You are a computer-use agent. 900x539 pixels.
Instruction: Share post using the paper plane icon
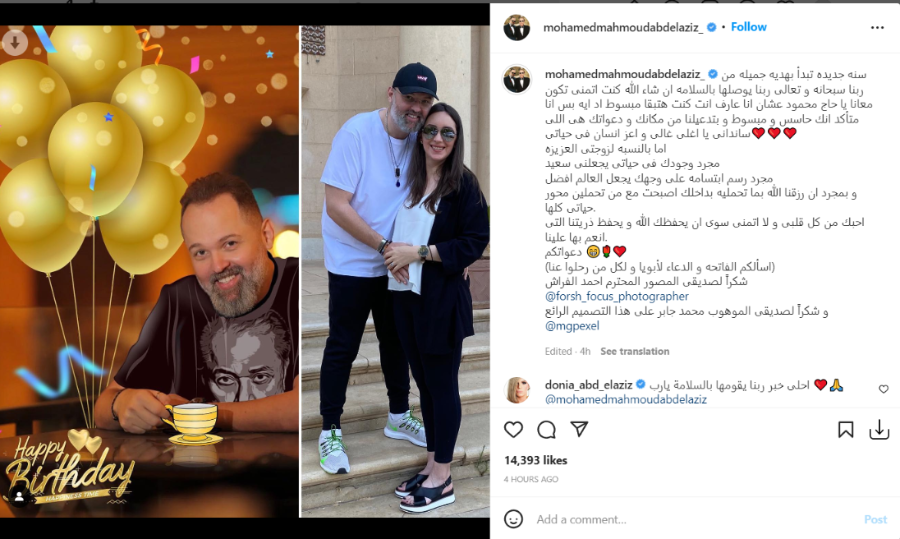coord(580,429)
